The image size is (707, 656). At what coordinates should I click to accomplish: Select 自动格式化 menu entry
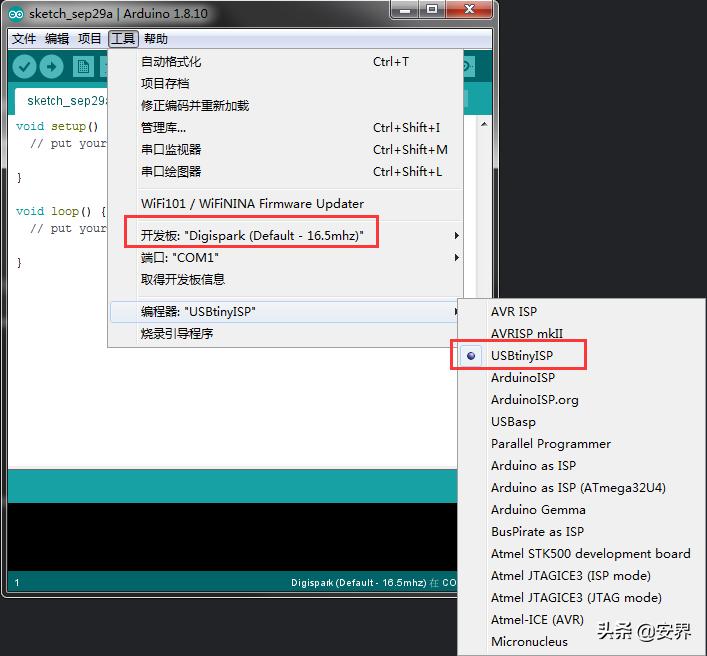point(286,62)
